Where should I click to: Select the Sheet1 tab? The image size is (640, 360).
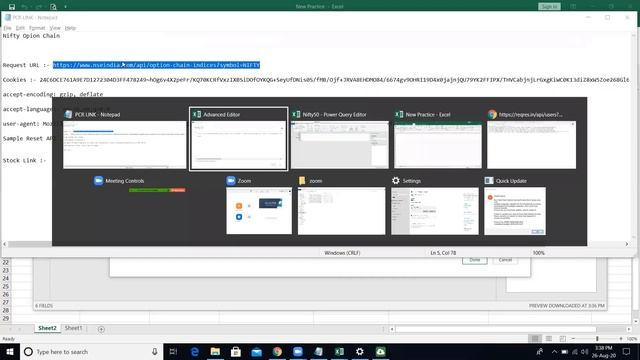pos(73,328)
